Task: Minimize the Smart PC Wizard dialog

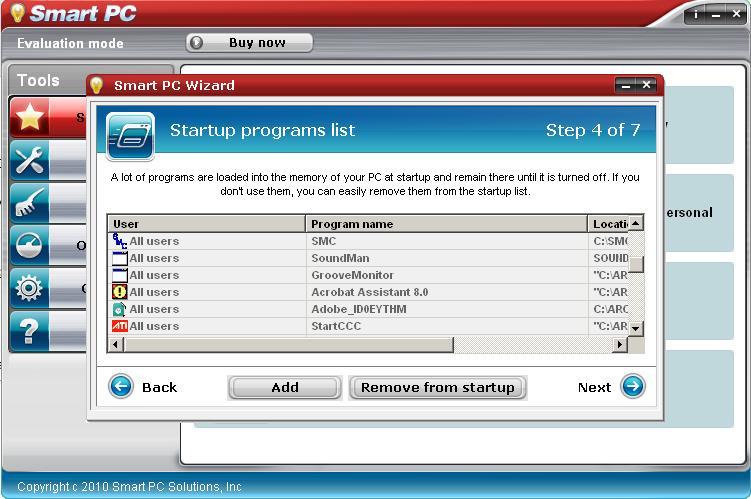Action: coord(626,85)
